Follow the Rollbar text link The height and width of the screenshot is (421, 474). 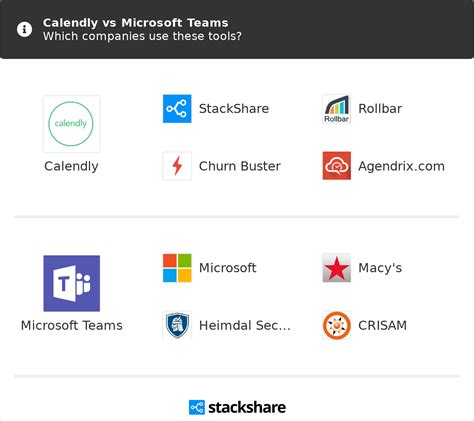[x=380, y=109]
